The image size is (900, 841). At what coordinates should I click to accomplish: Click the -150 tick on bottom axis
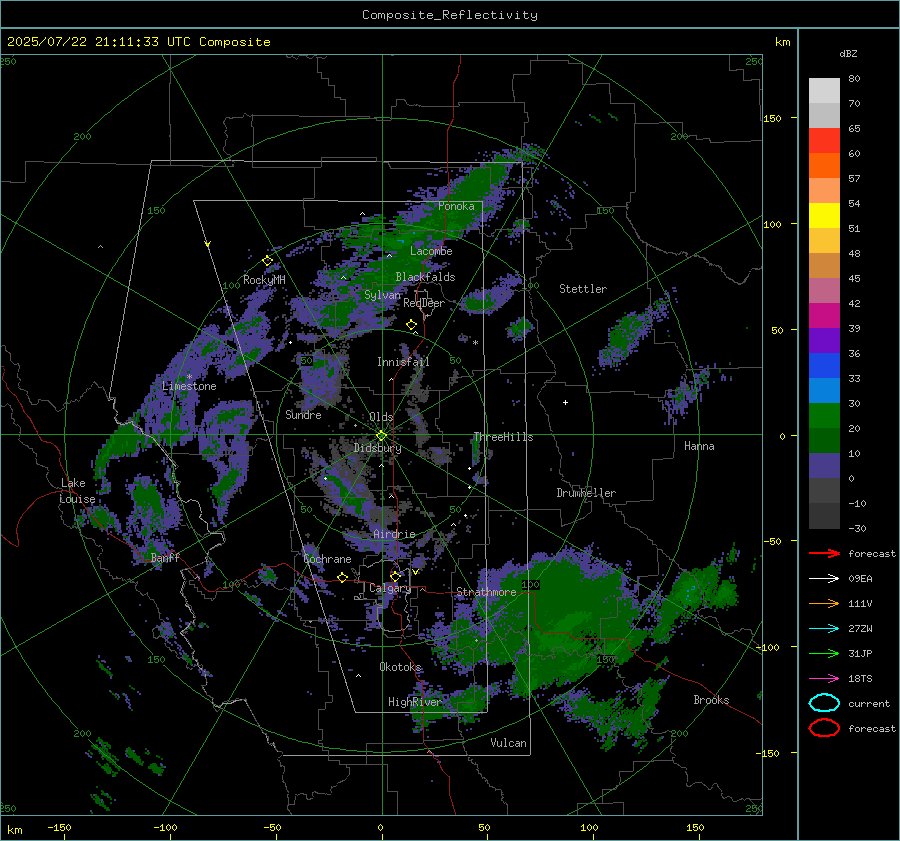pos(59,828)
